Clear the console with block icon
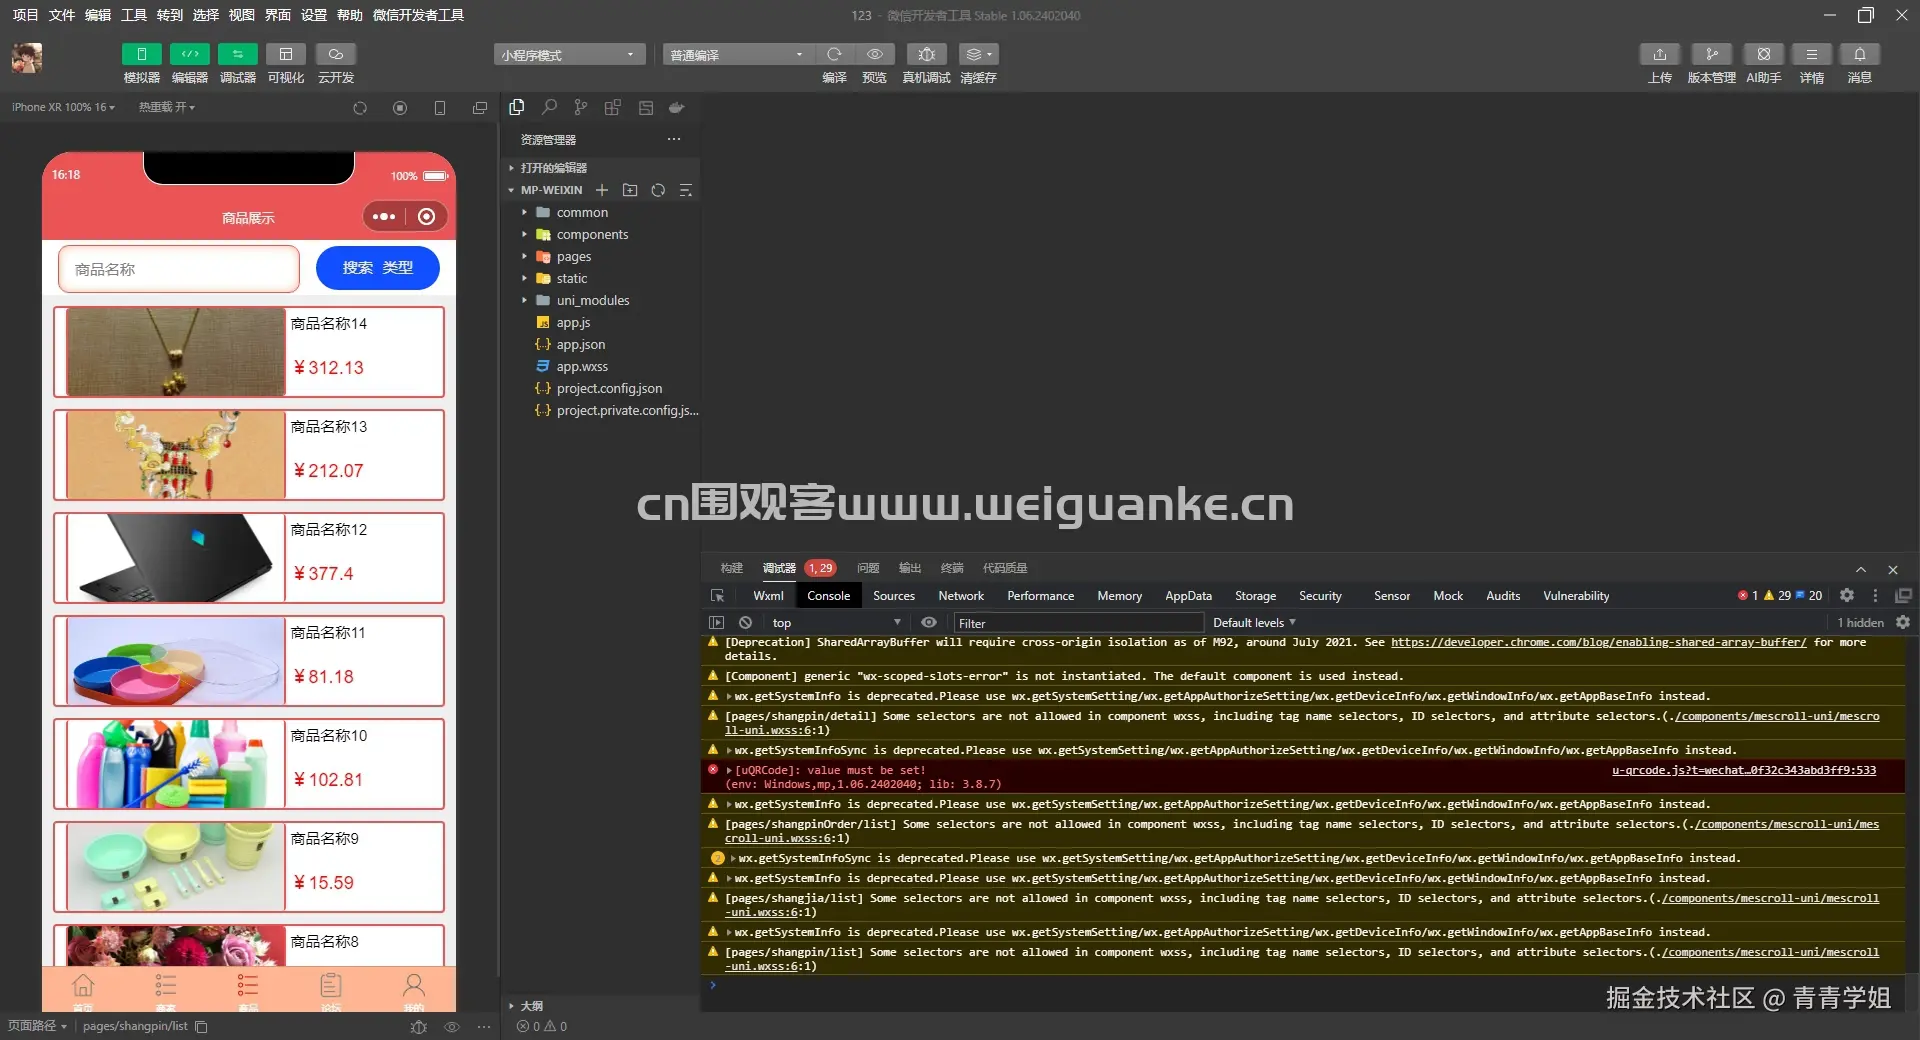The image size is (1920, 1040). tap(745, 622)
